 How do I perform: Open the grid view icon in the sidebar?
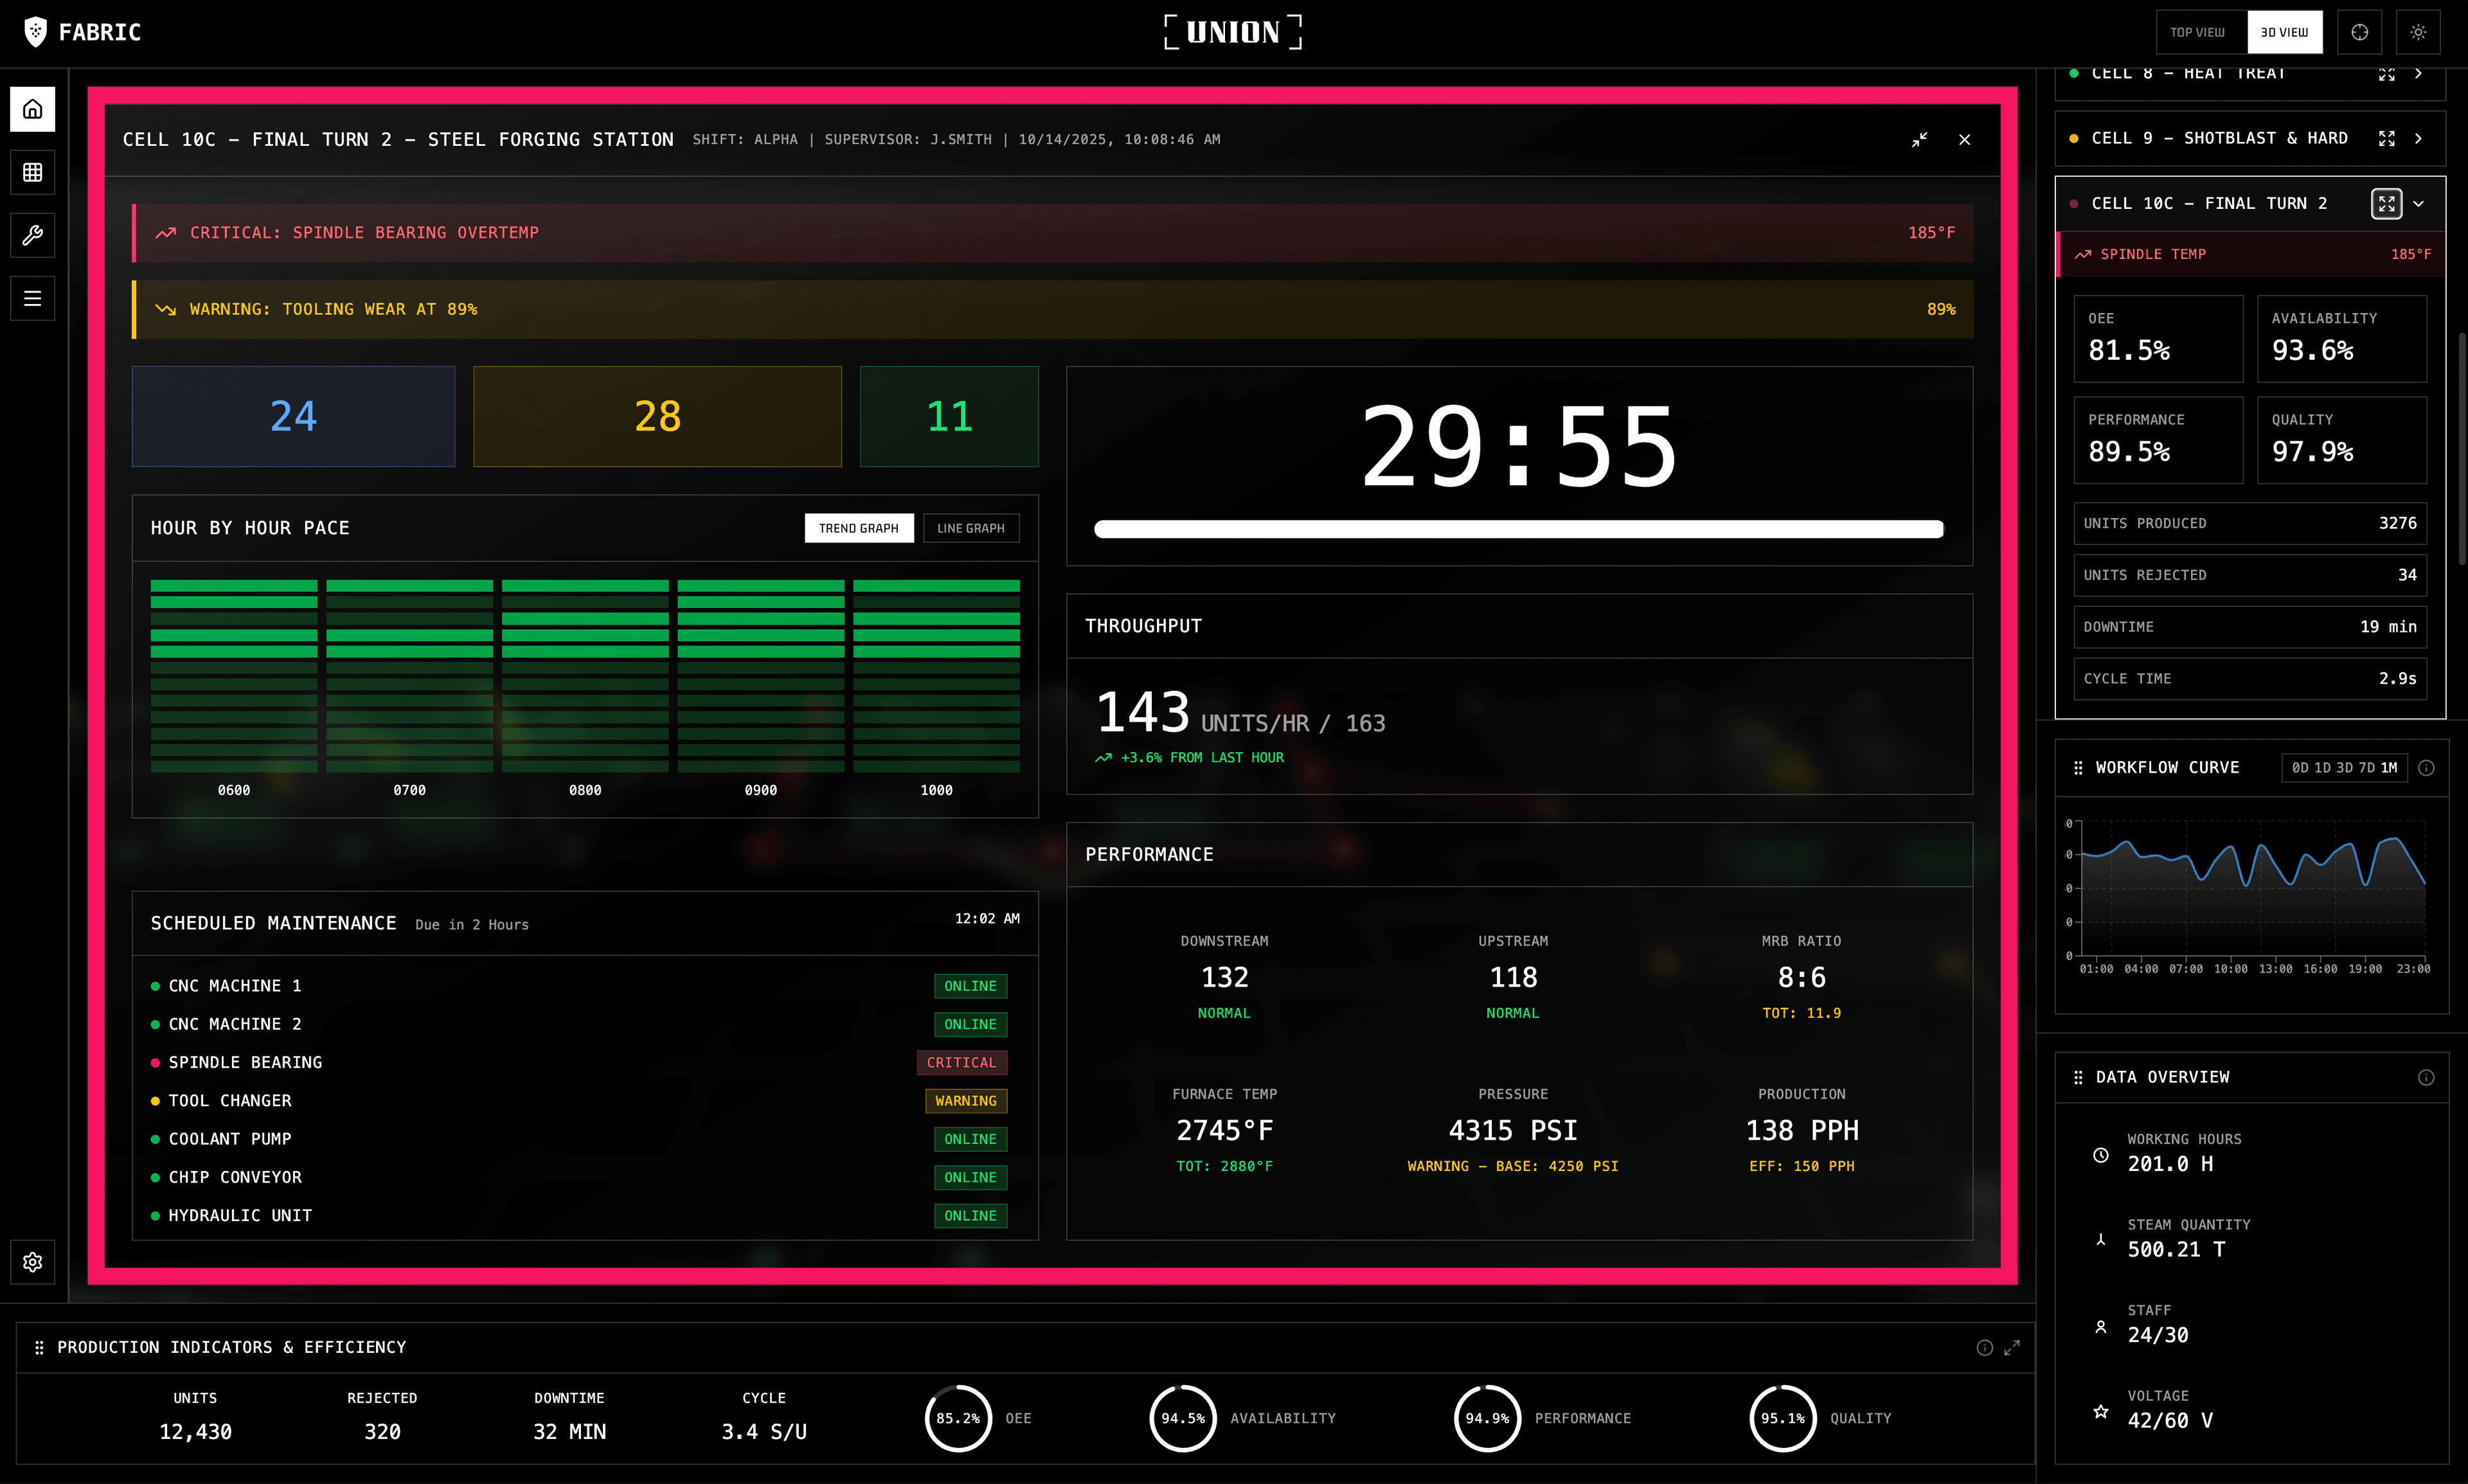[32, 173]
